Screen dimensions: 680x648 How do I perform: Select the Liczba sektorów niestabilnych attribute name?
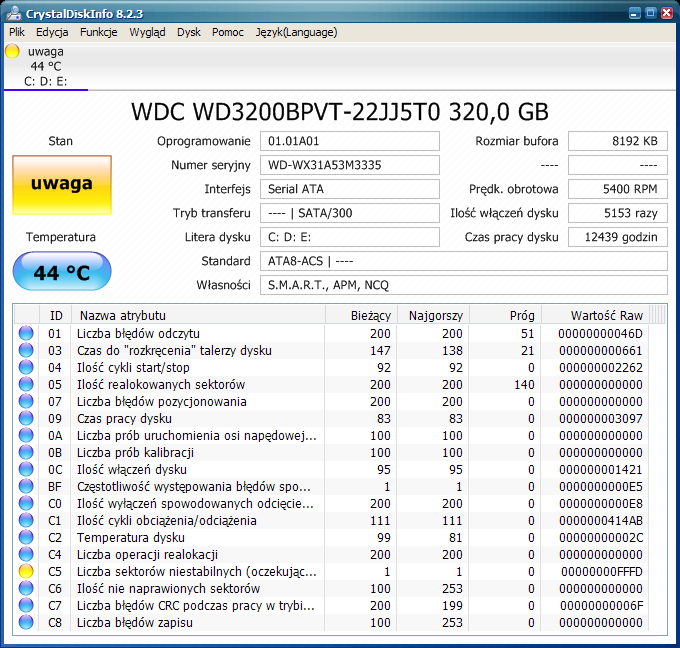pyautogui.click(x=196, y=572)
